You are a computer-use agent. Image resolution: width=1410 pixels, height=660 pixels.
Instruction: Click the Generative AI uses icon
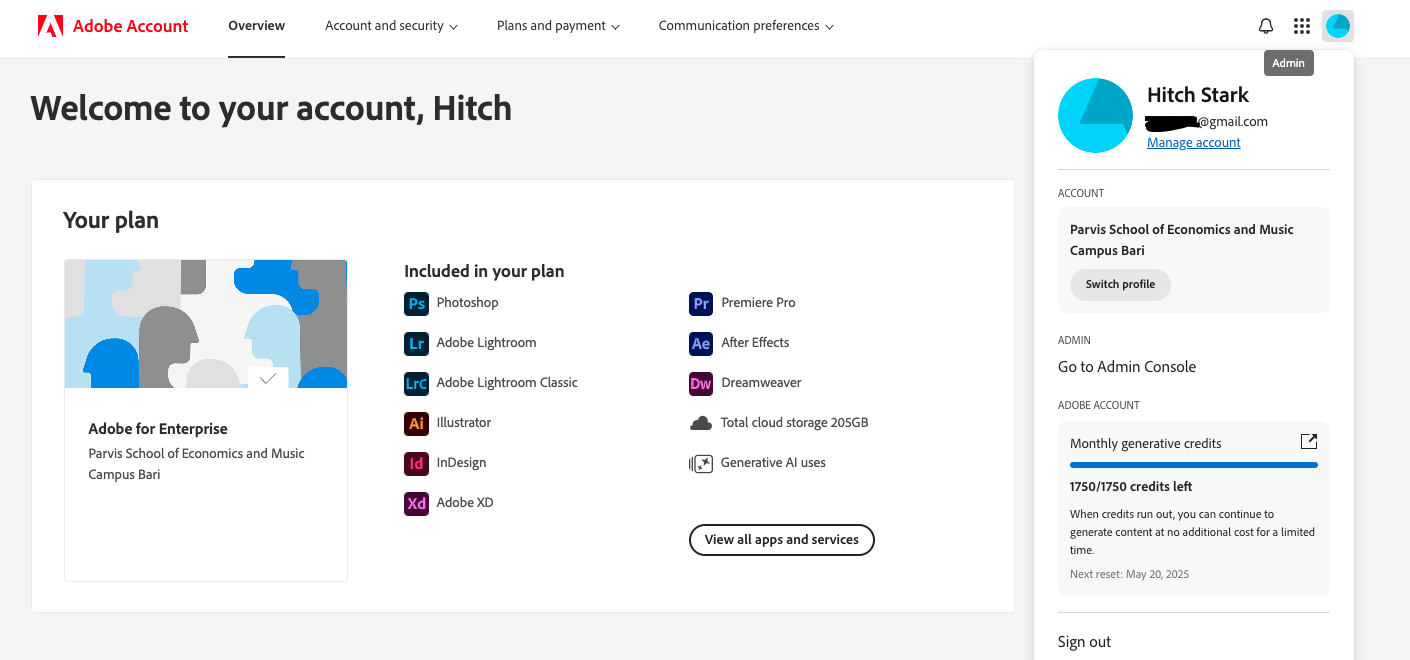pos(701,463)
